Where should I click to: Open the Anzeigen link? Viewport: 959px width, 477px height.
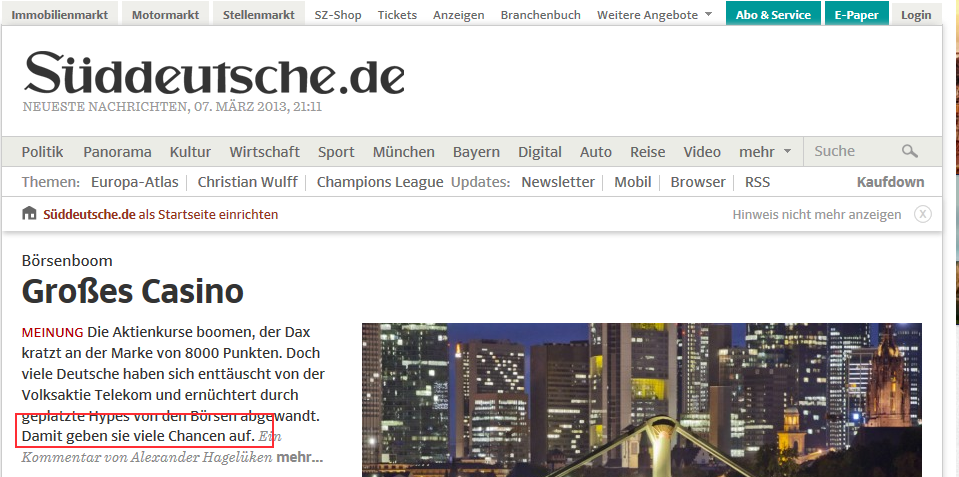[x=458, y=15]
